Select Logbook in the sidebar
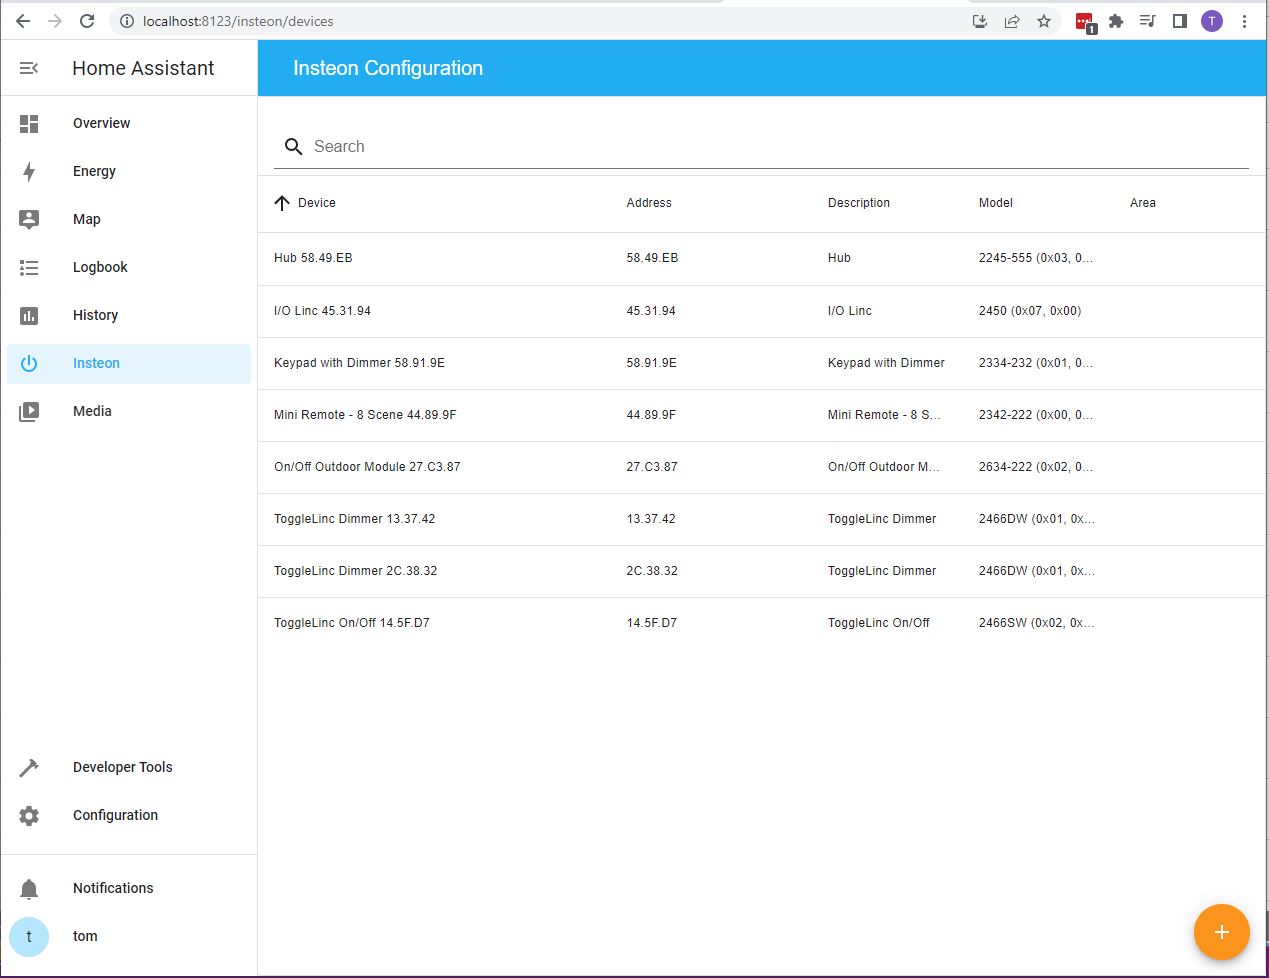 [28, 267]
